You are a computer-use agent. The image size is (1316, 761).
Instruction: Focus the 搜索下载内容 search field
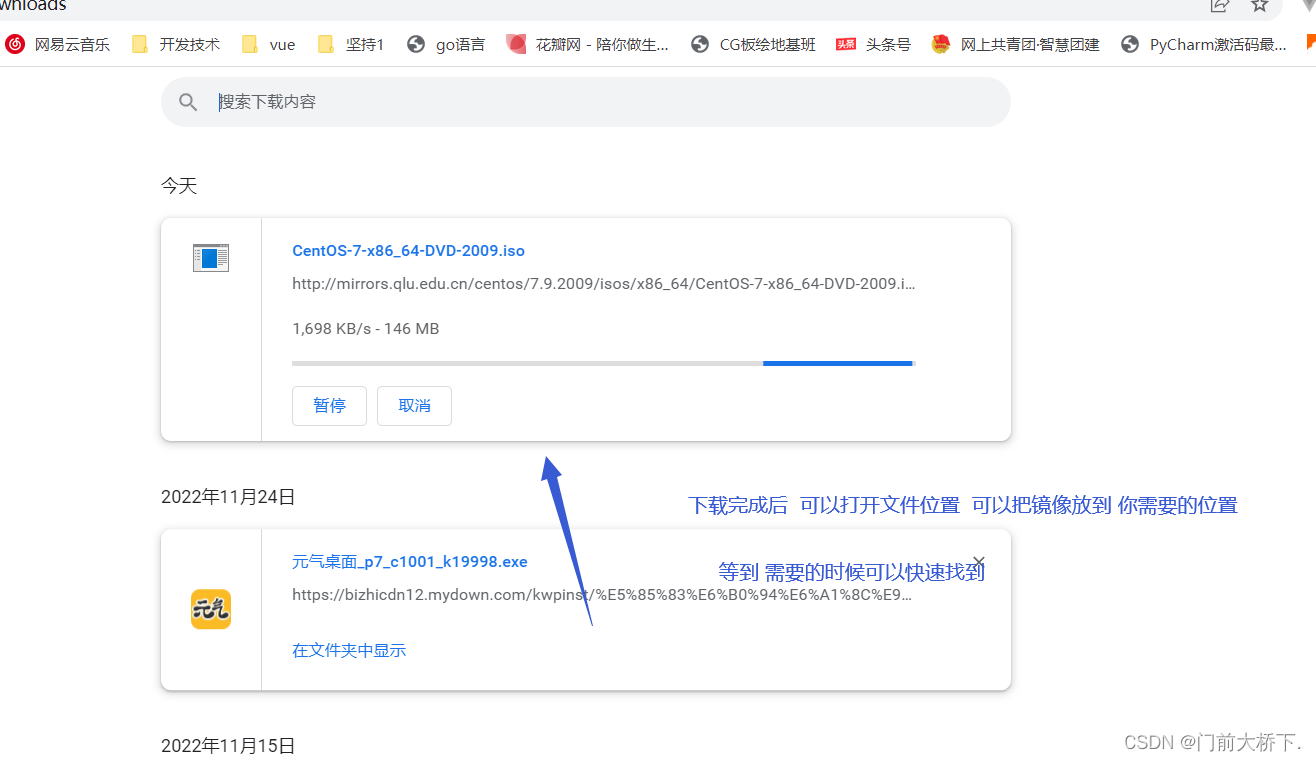click(x=585, y=102)
